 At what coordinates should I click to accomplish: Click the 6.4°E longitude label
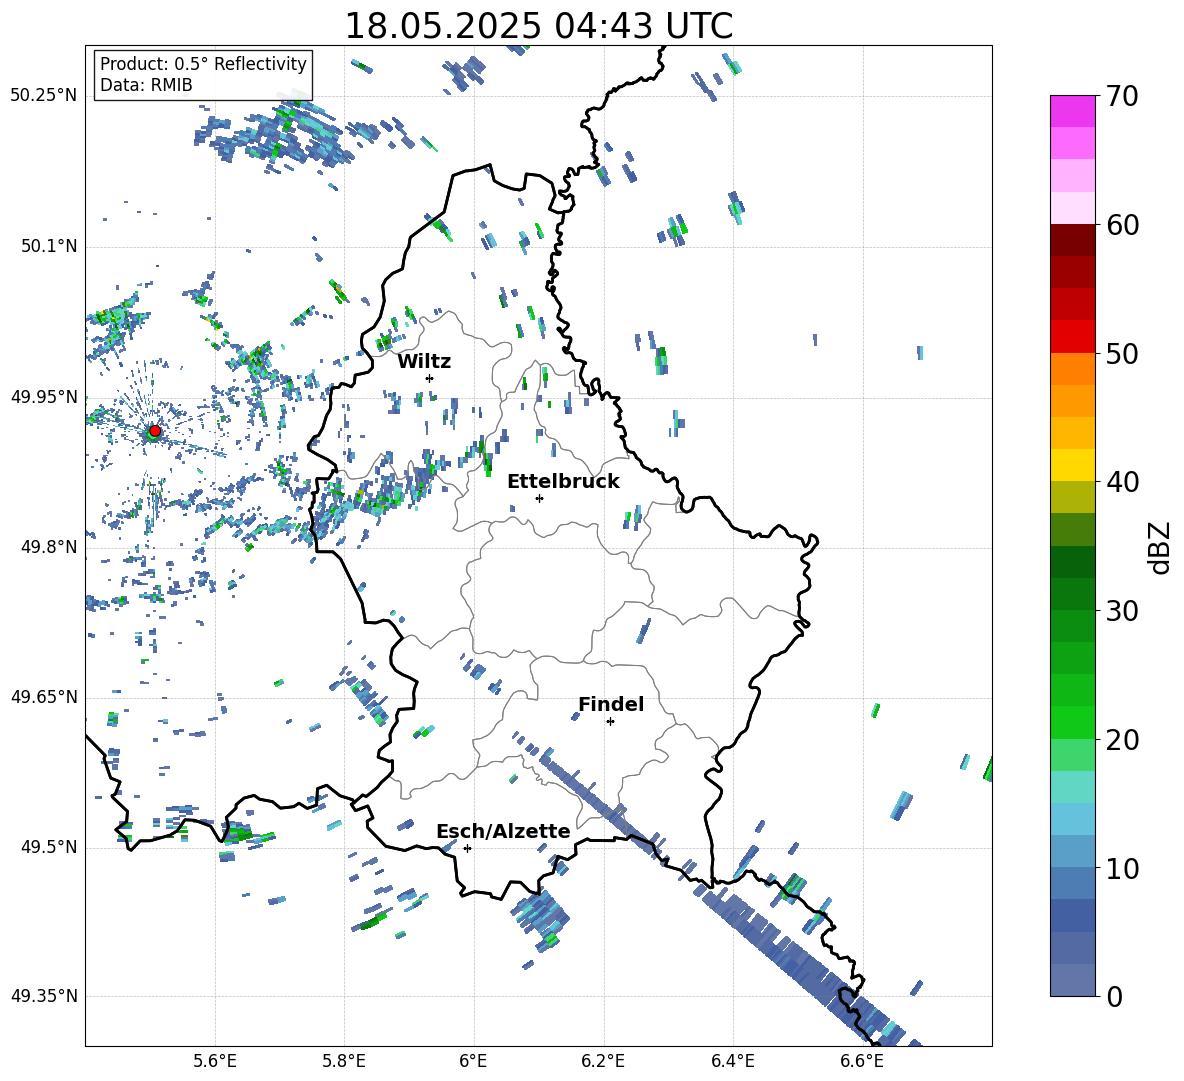click(x=732, y=1061)
